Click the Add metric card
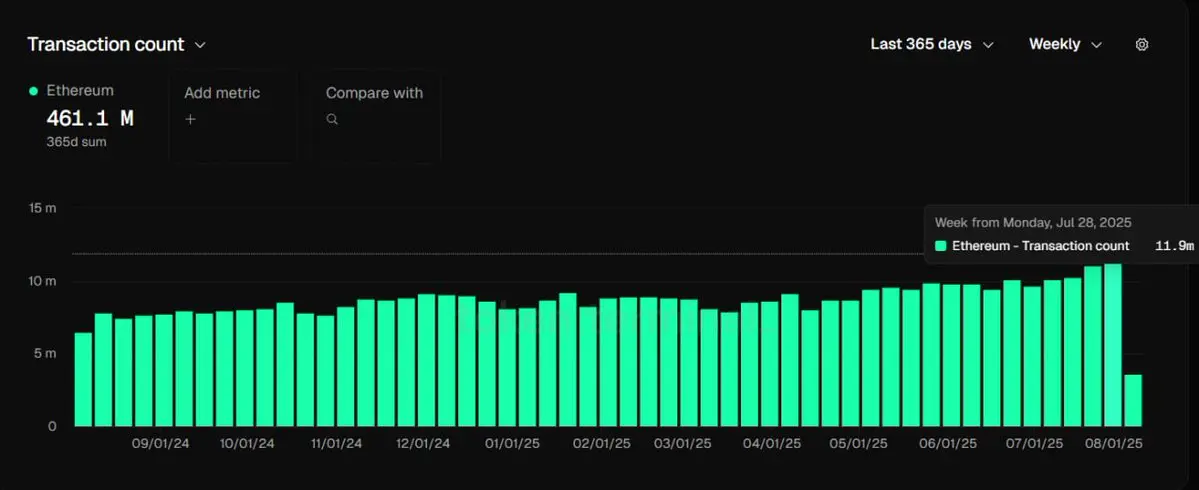1199x490 pixels. point(233,115)
